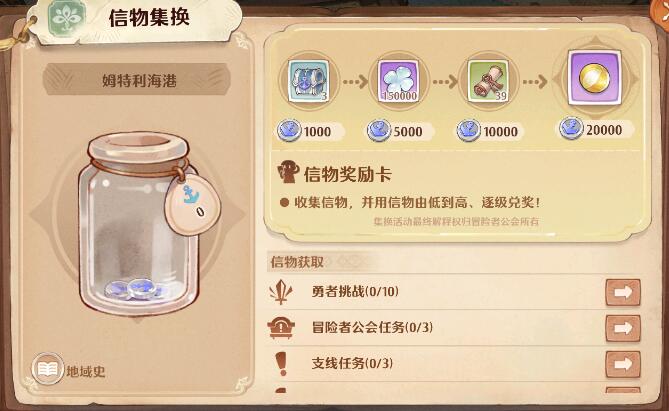The height and width of the screenshot is (411, 669).
Task: Click the 支线任务 exclamation mark icon
Action: [281, 364]
